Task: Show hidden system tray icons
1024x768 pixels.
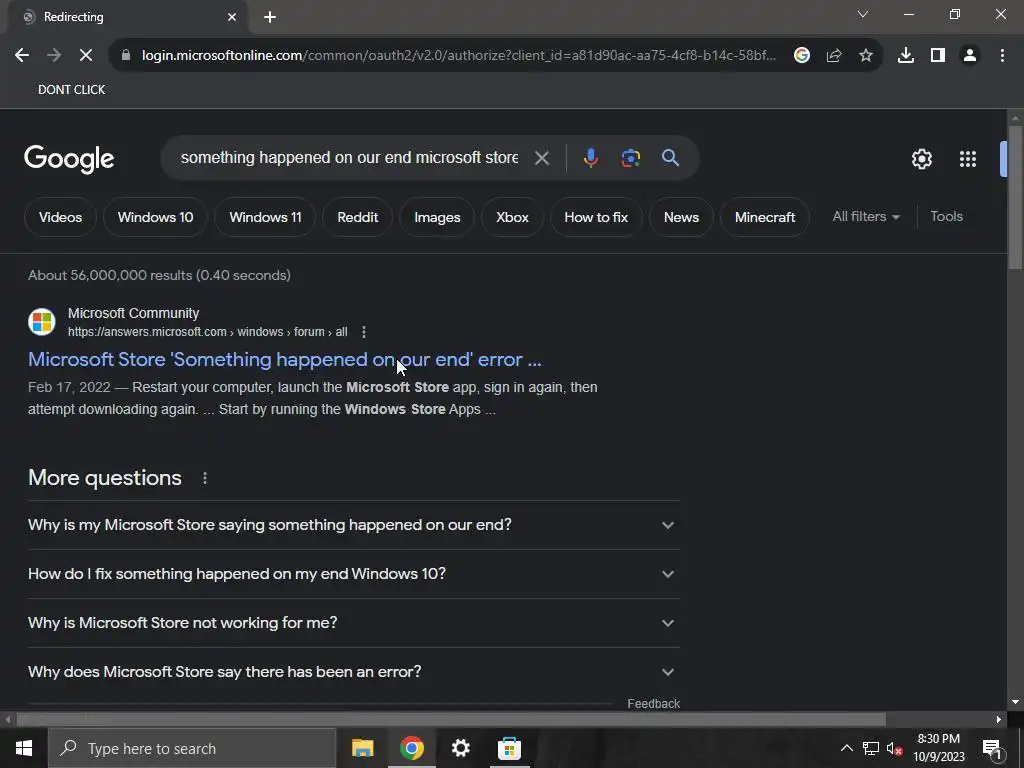Action: (846, 748)
